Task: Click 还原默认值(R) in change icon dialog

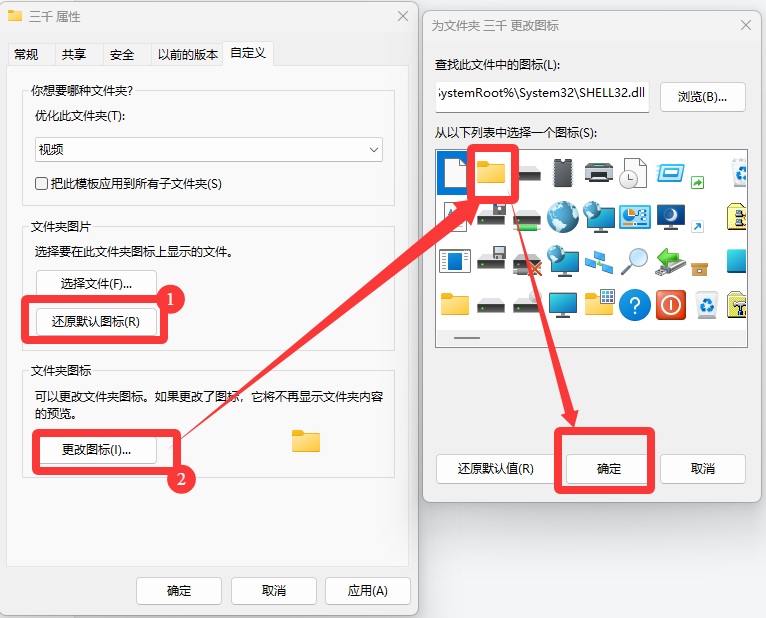Action: (x=495, y=468)
